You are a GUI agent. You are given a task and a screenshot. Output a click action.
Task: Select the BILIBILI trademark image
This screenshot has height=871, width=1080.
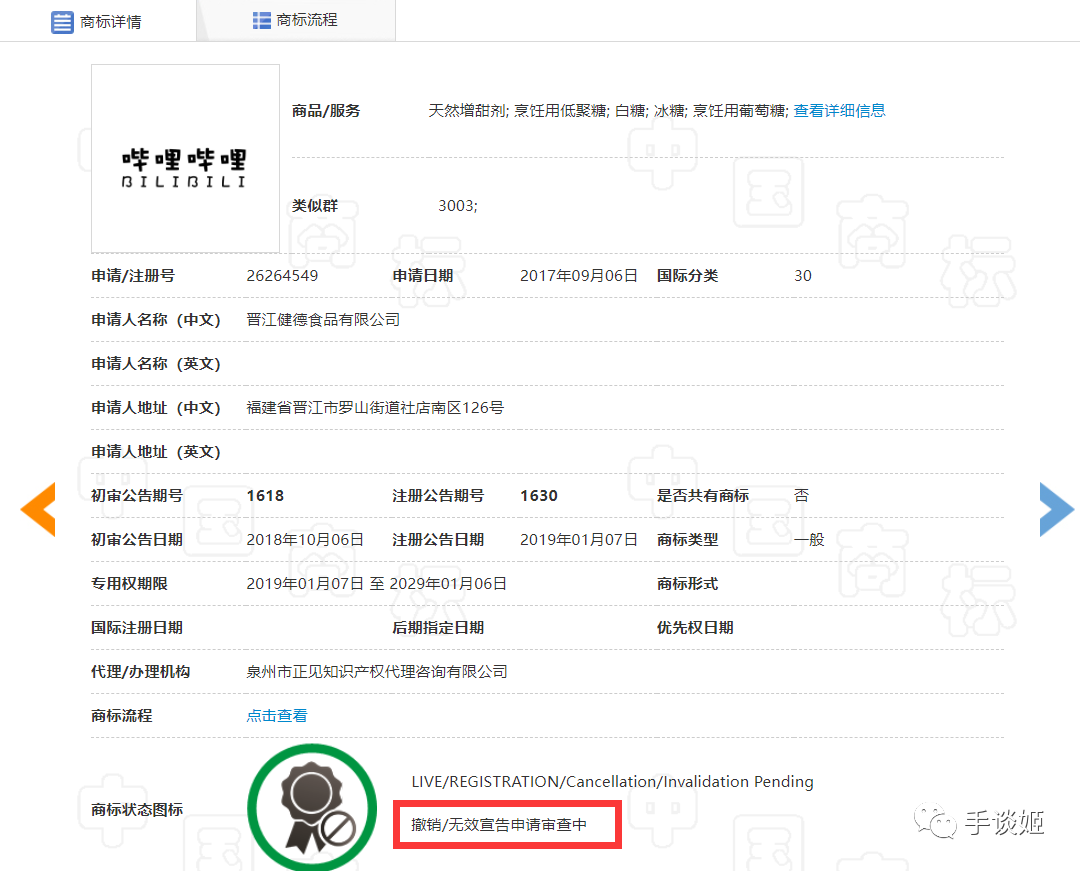[185, 159]
